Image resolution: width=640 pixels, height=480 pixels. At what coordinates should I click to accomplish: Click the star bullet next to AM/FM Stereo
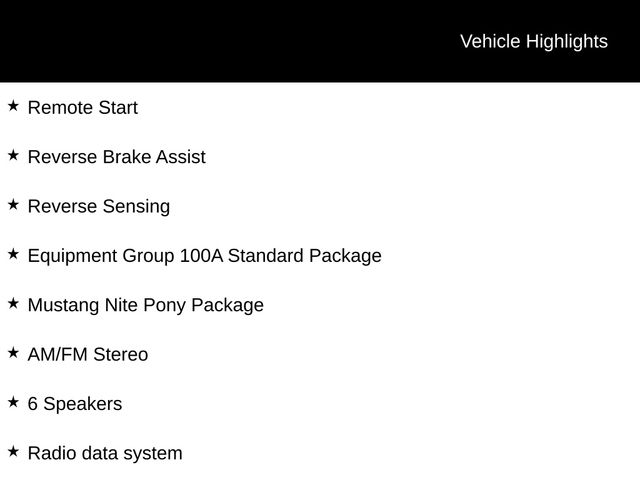click(x=13, y=352)
